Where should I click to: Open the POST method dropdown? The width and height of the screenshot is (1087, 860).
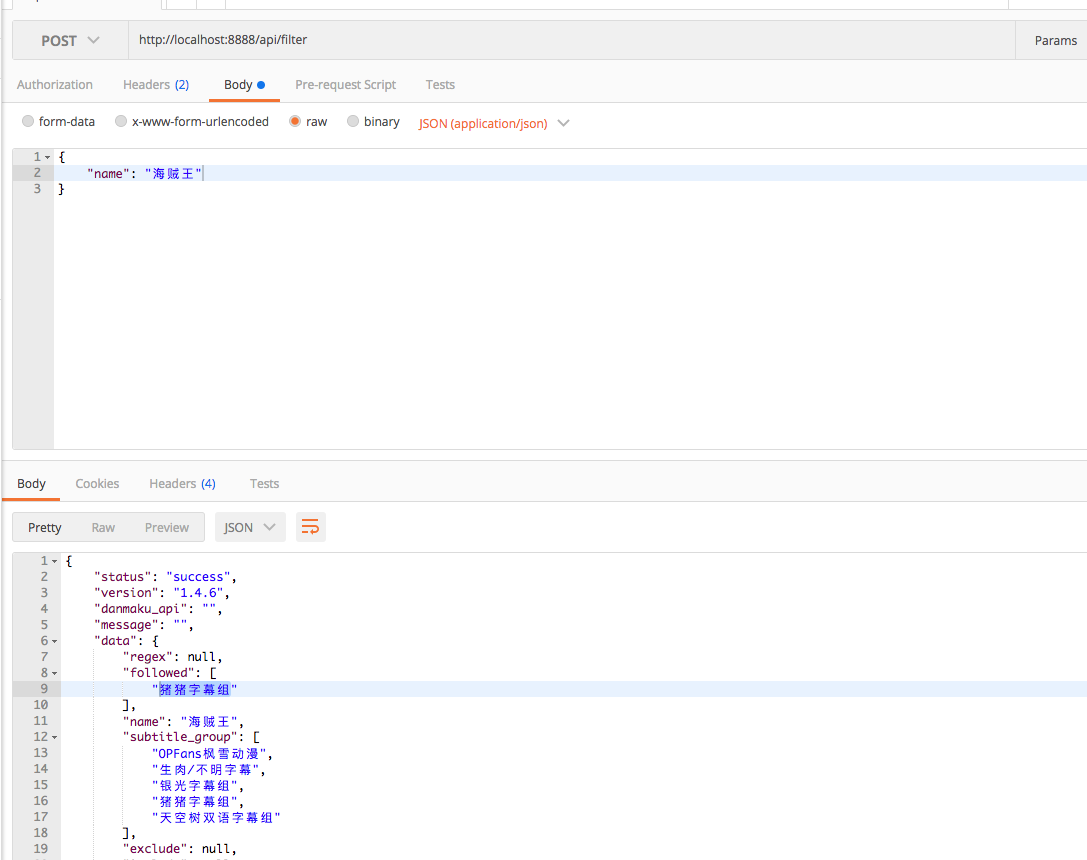70,40
